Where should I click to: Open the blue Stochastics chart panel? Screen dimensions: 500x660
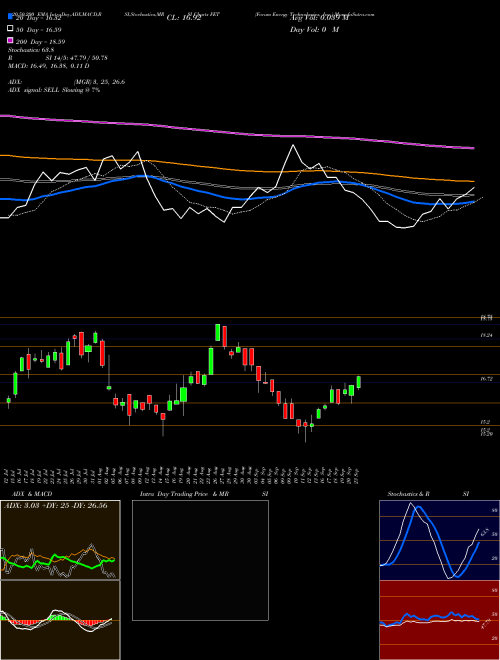439,540
